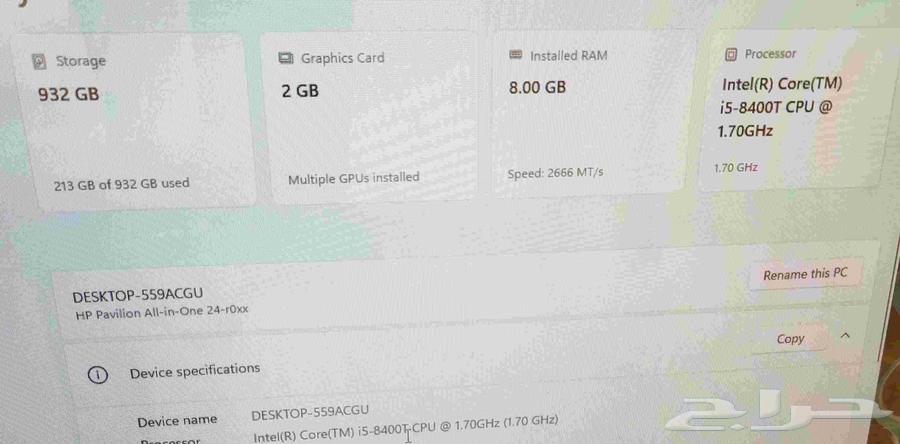Select the DESKTOP-559ACGU PC name heading
Viewport: 900px width, 444px height.
(138, 295)
